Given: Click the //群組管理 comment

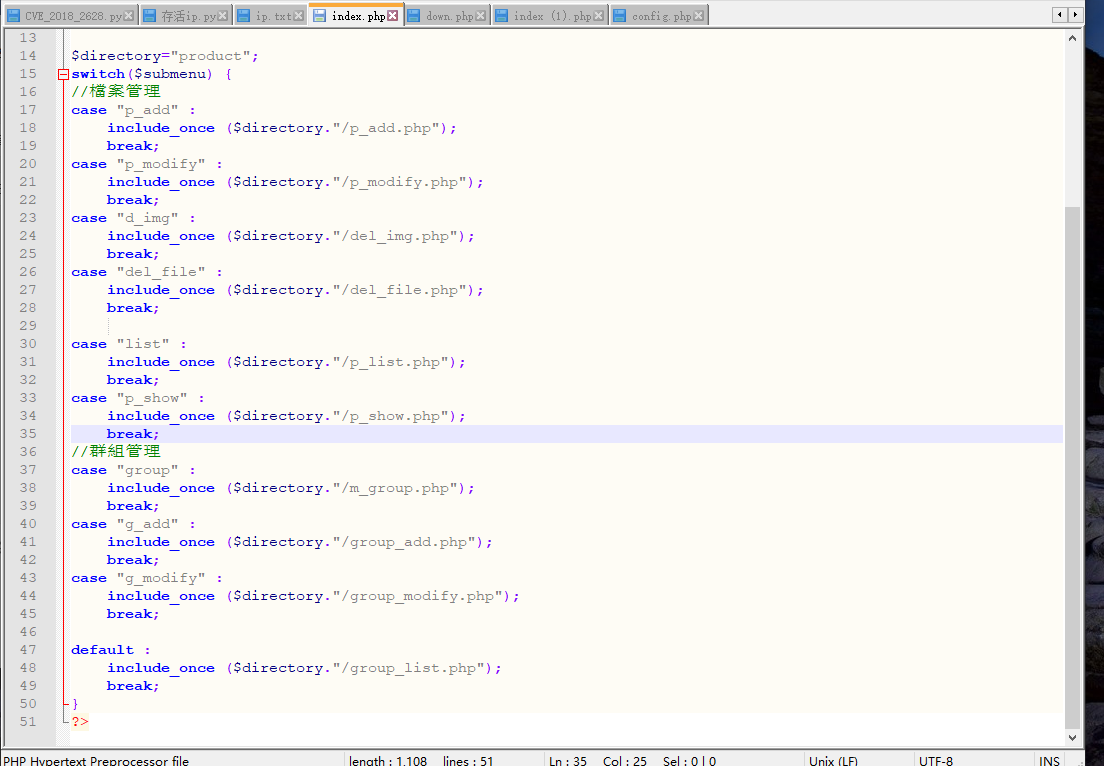Looking at the screenshot, I should tap(116, 451).
